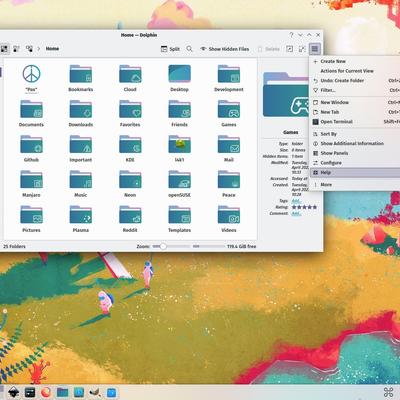Select the Manjaro folder
This screenshot has height=400, width=400.
31,184
